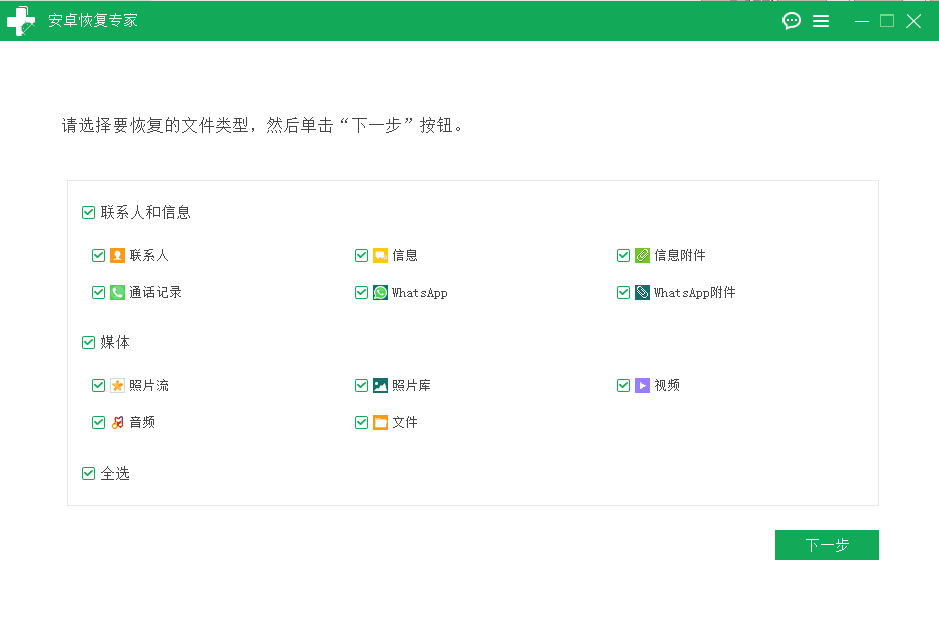Uncheck the 媒体 category checkbox
The width and height of the screenshot is (939, 626).
88,342
